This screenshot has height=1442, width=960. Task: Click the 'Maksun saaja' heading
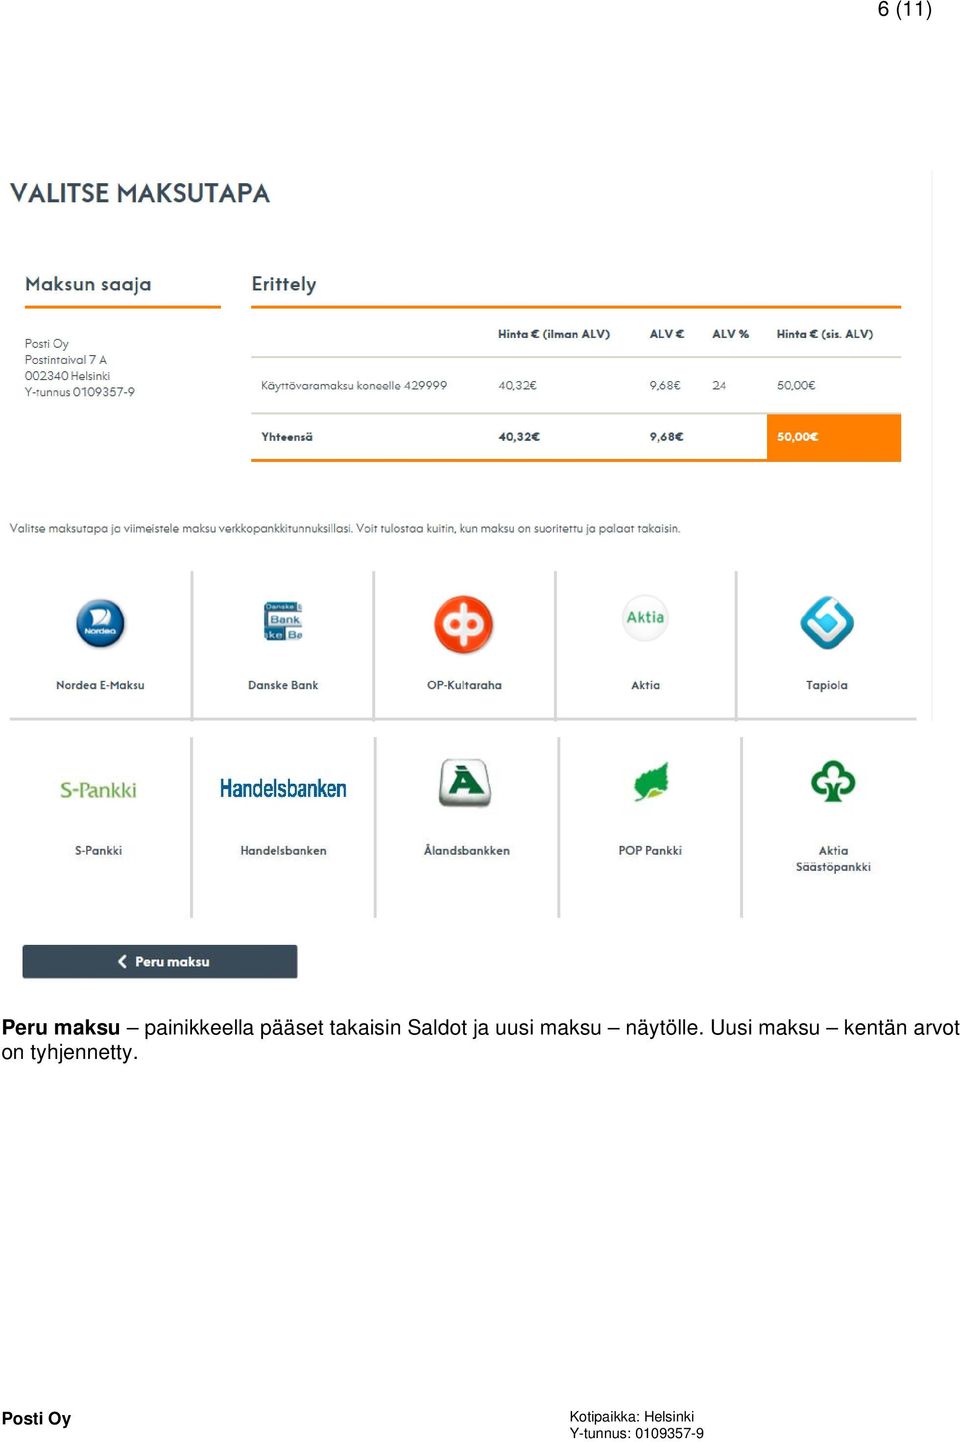tap(88, 284)
